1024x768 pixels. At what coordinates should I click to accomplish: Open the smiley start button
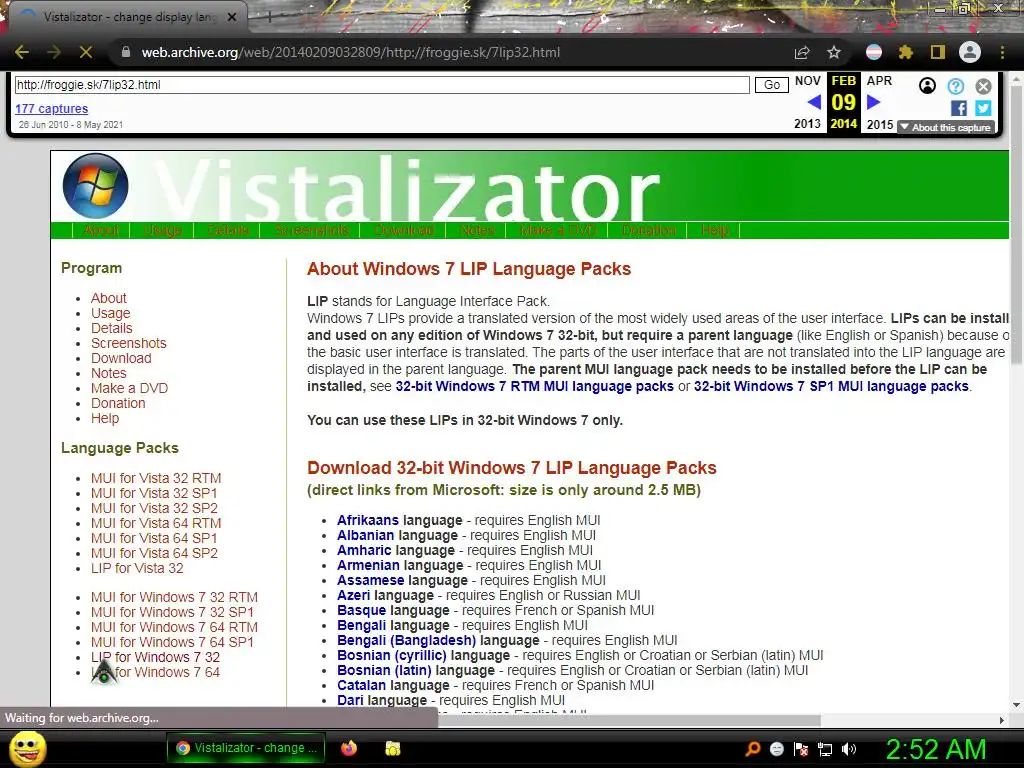(28, 748)
